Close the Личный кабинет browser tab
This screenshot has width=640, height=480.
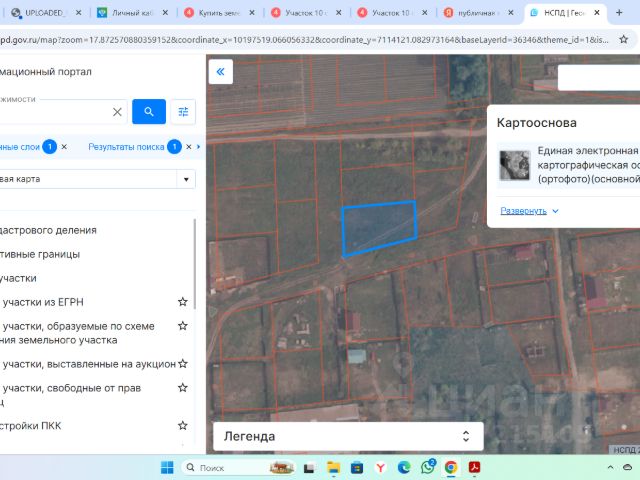click(165, 13)
